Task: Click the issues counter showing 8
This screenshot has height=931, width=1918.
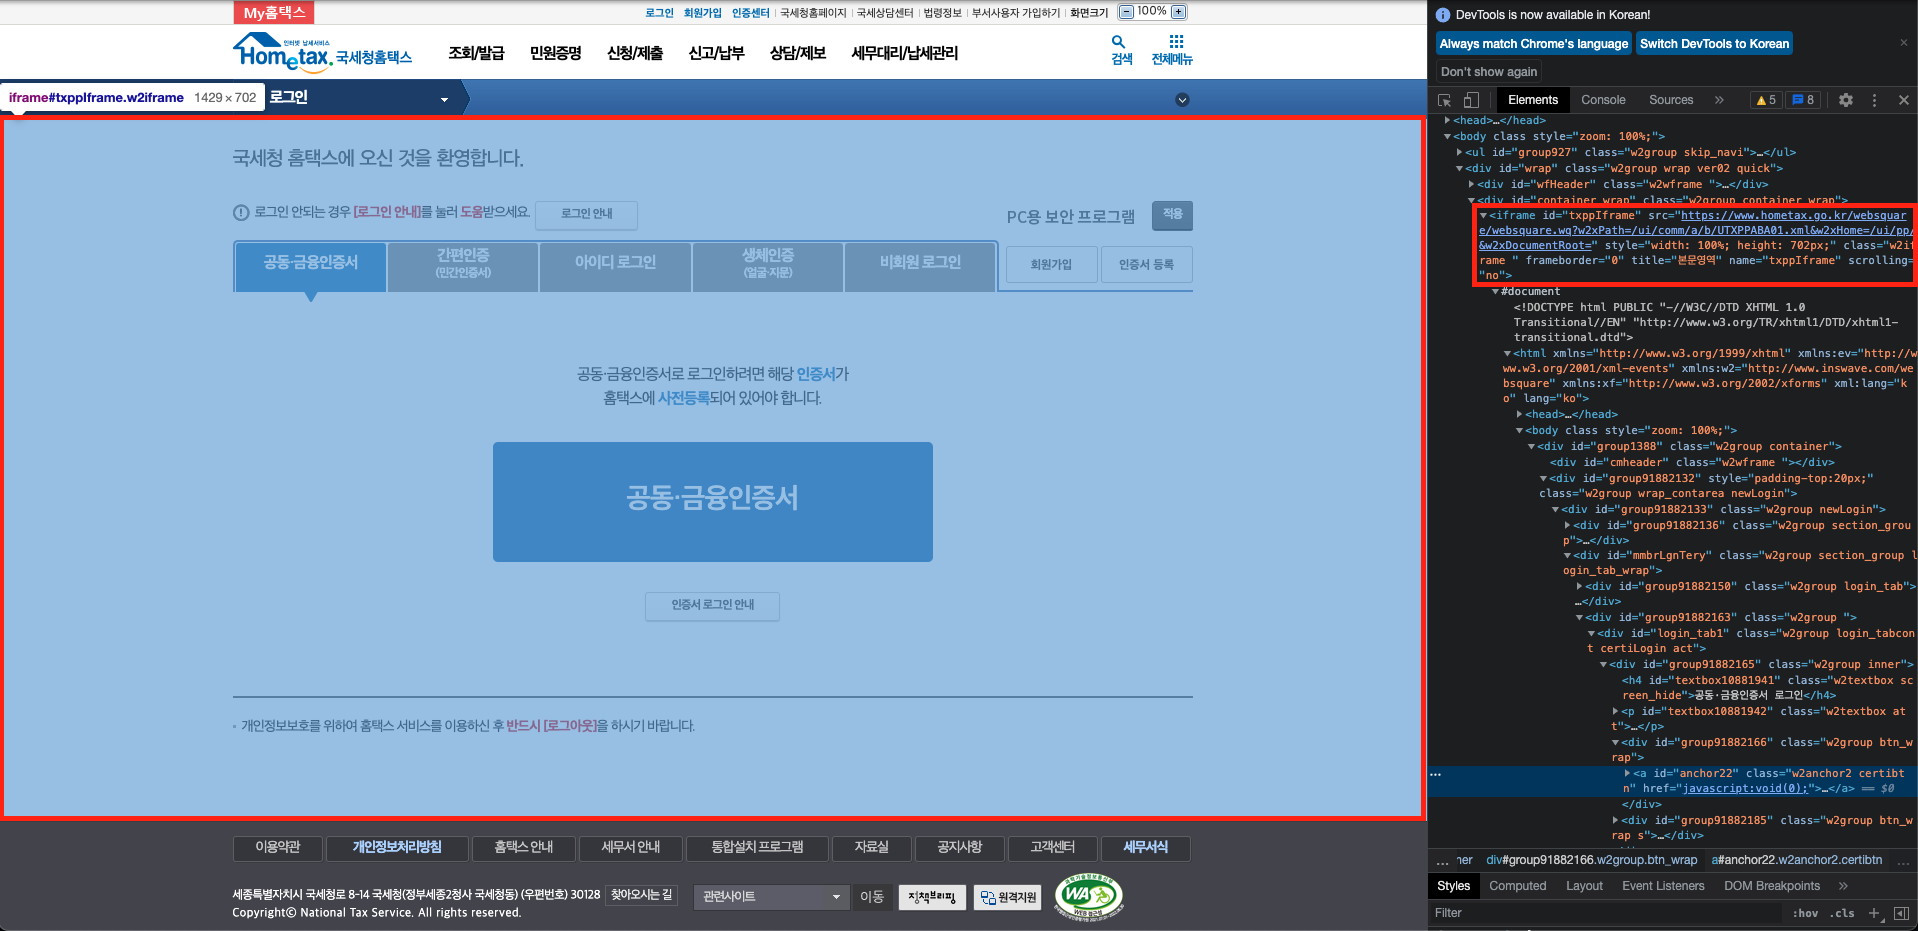Action: [1803, 100]
